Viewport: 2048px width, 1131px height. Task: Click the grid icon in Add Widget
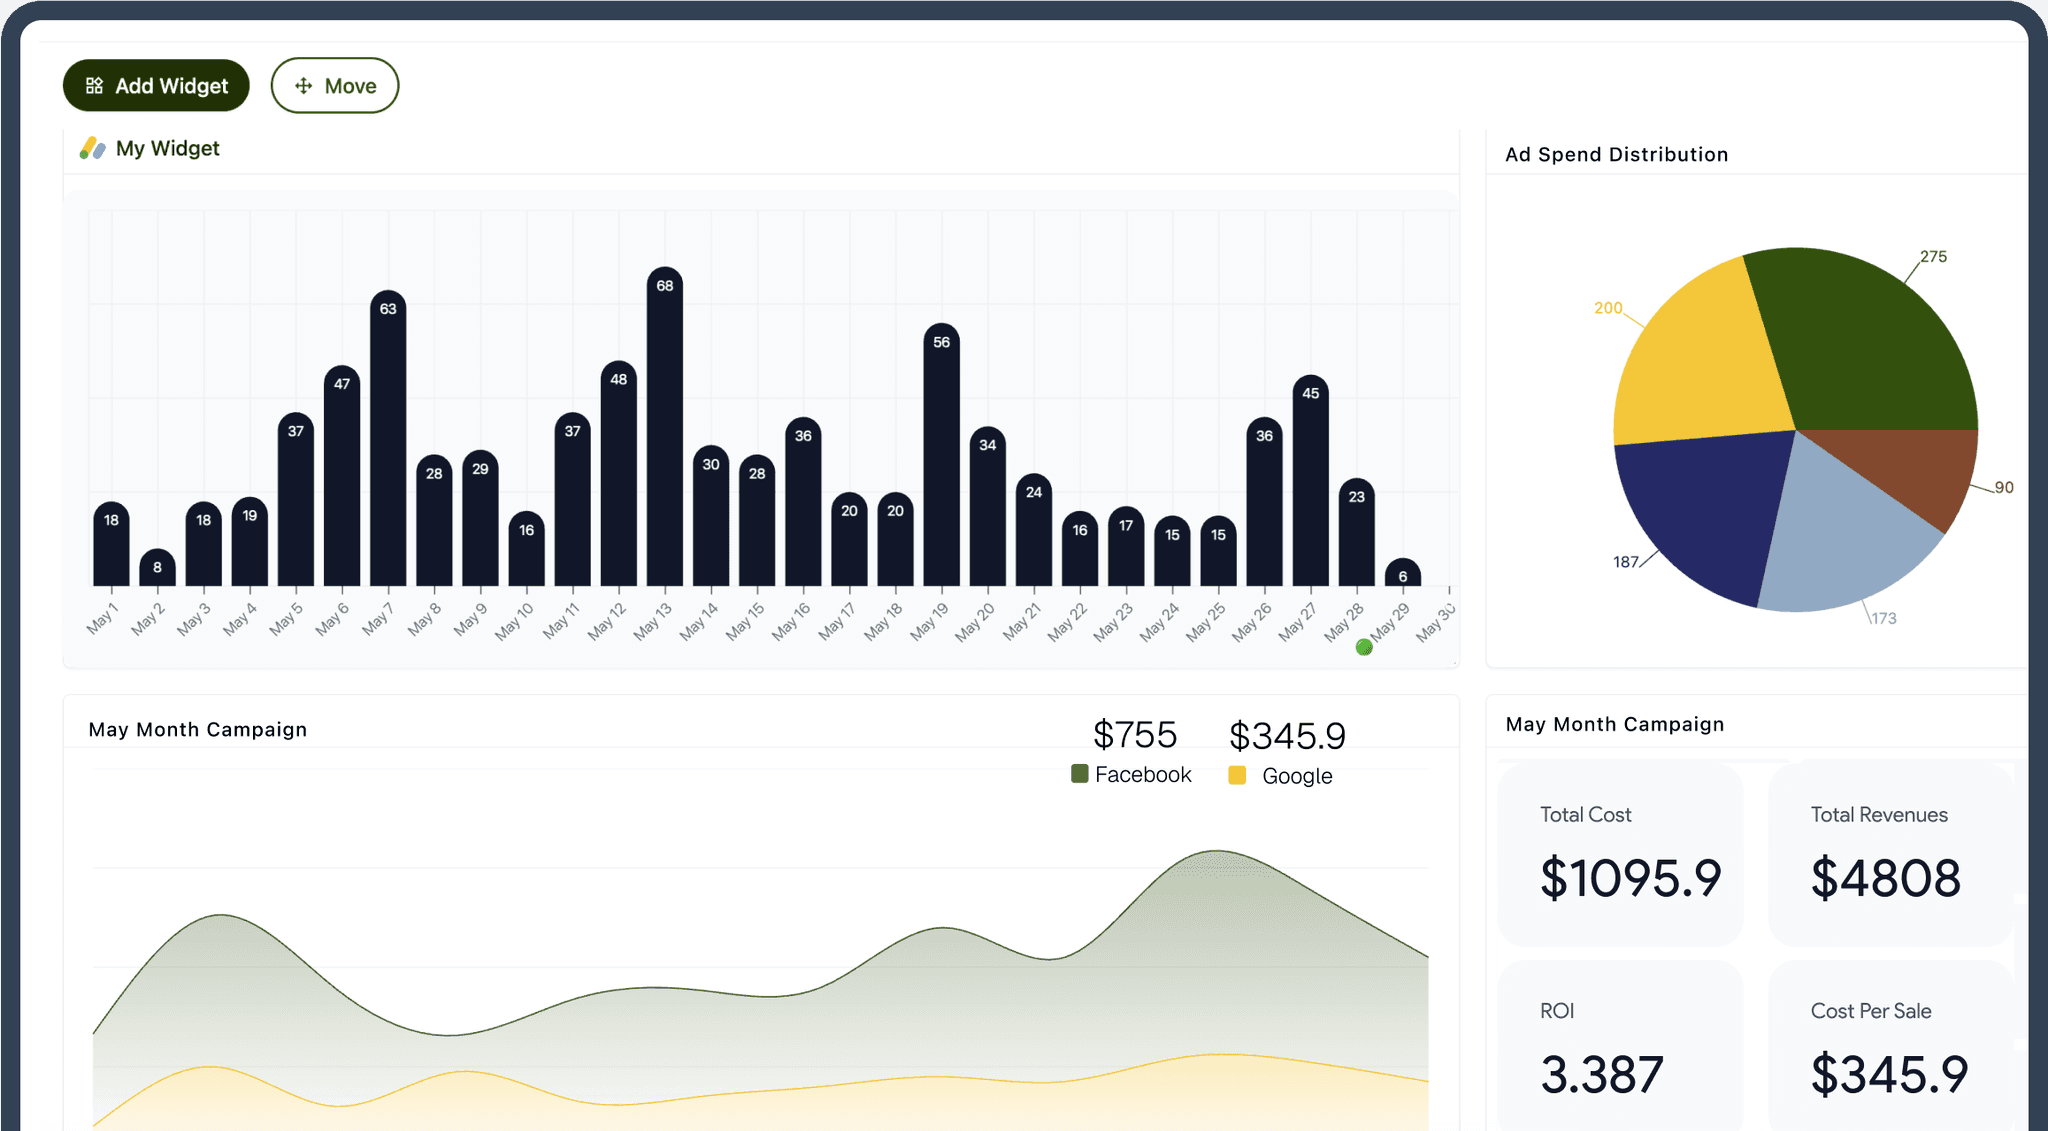click(x=95, y=86)
